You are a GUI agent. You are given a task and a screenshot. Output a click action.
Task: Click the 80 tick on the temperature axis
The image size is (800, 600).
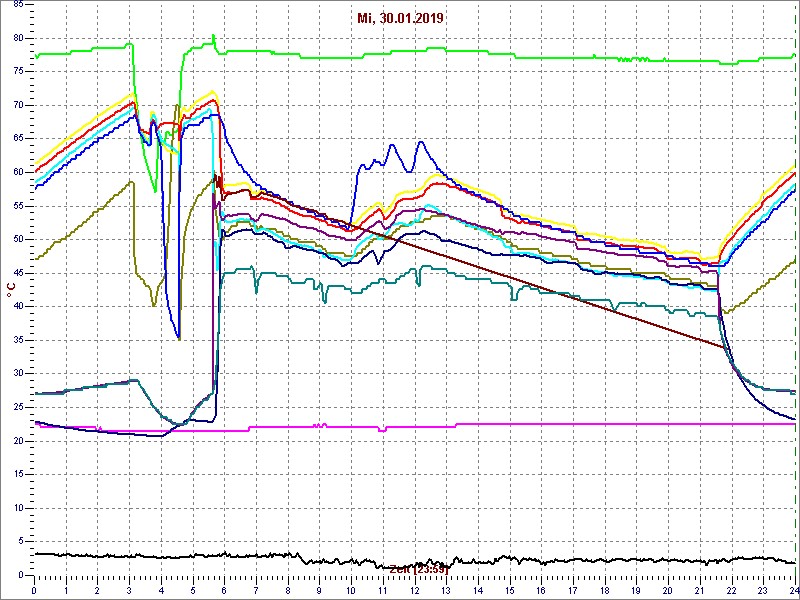(x=17, y=38)
